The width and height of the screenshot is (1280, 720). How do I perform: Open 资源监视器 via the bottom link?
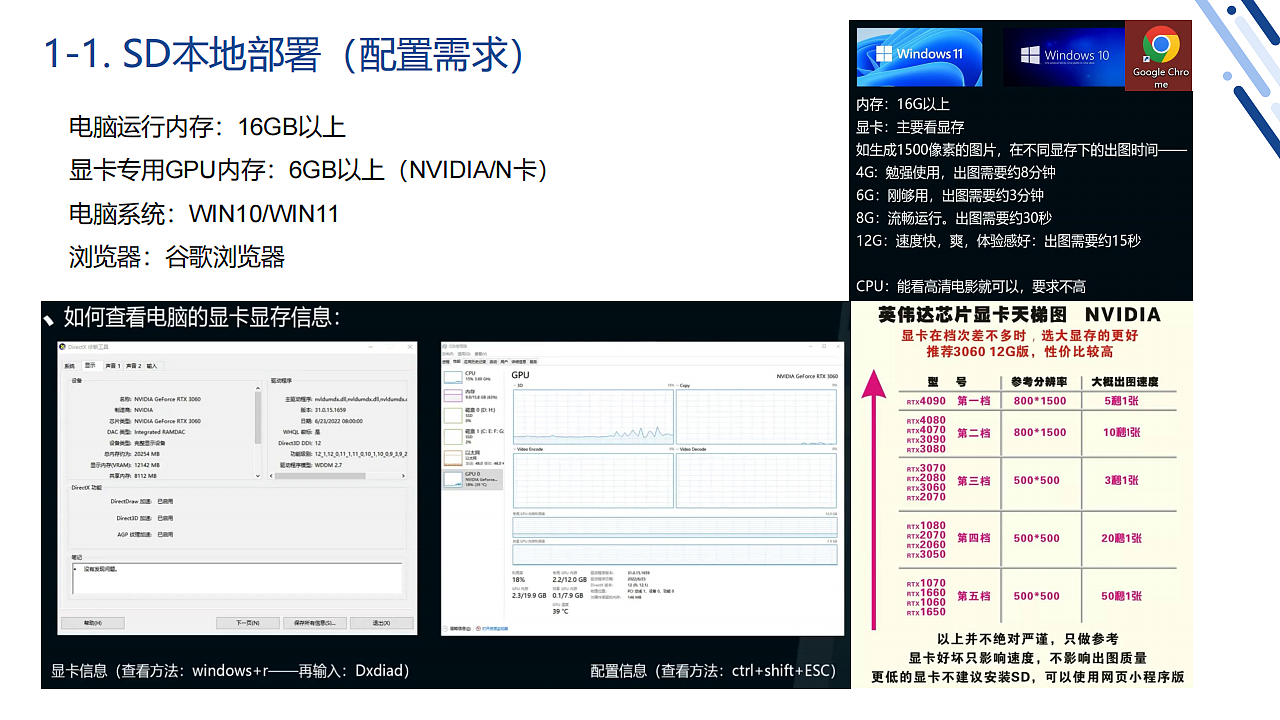(x=495, y=628)
